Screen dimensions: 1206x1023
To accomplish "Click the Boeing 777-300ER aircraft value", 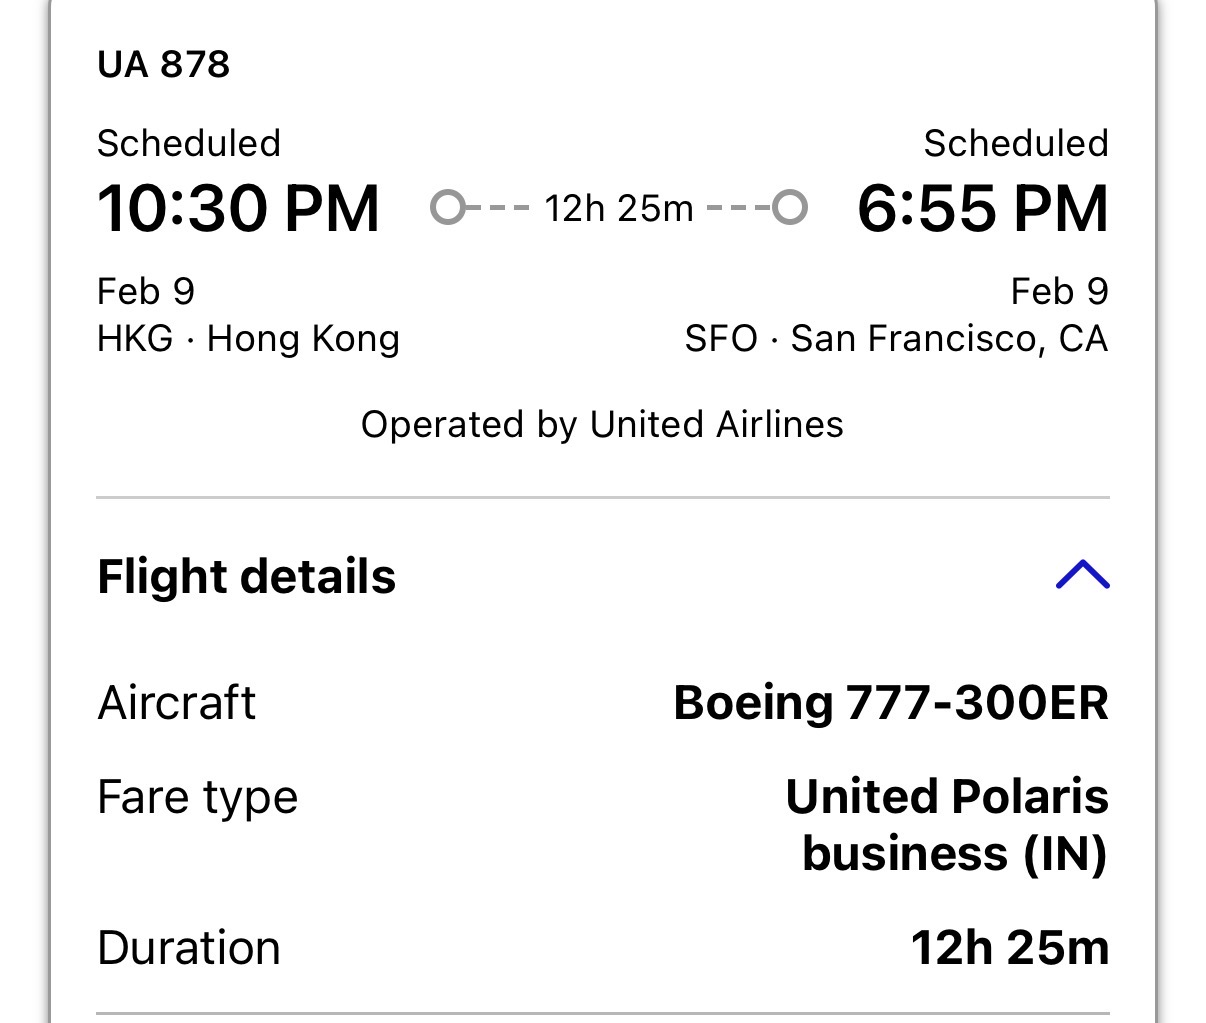I will point(891,703).
